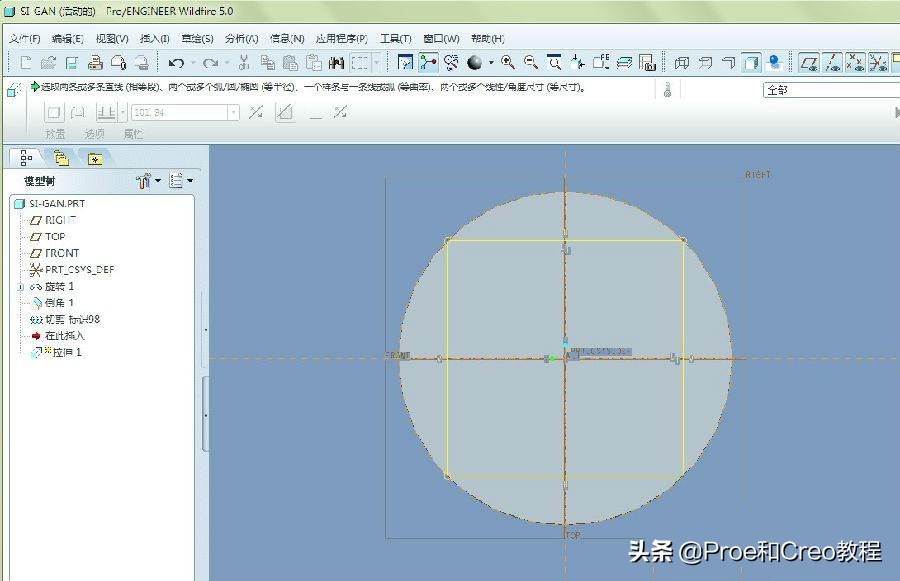Viewport: 900px width, 581px height.
Task: Click the Cut scissors icon
Action: click(243, 63)
